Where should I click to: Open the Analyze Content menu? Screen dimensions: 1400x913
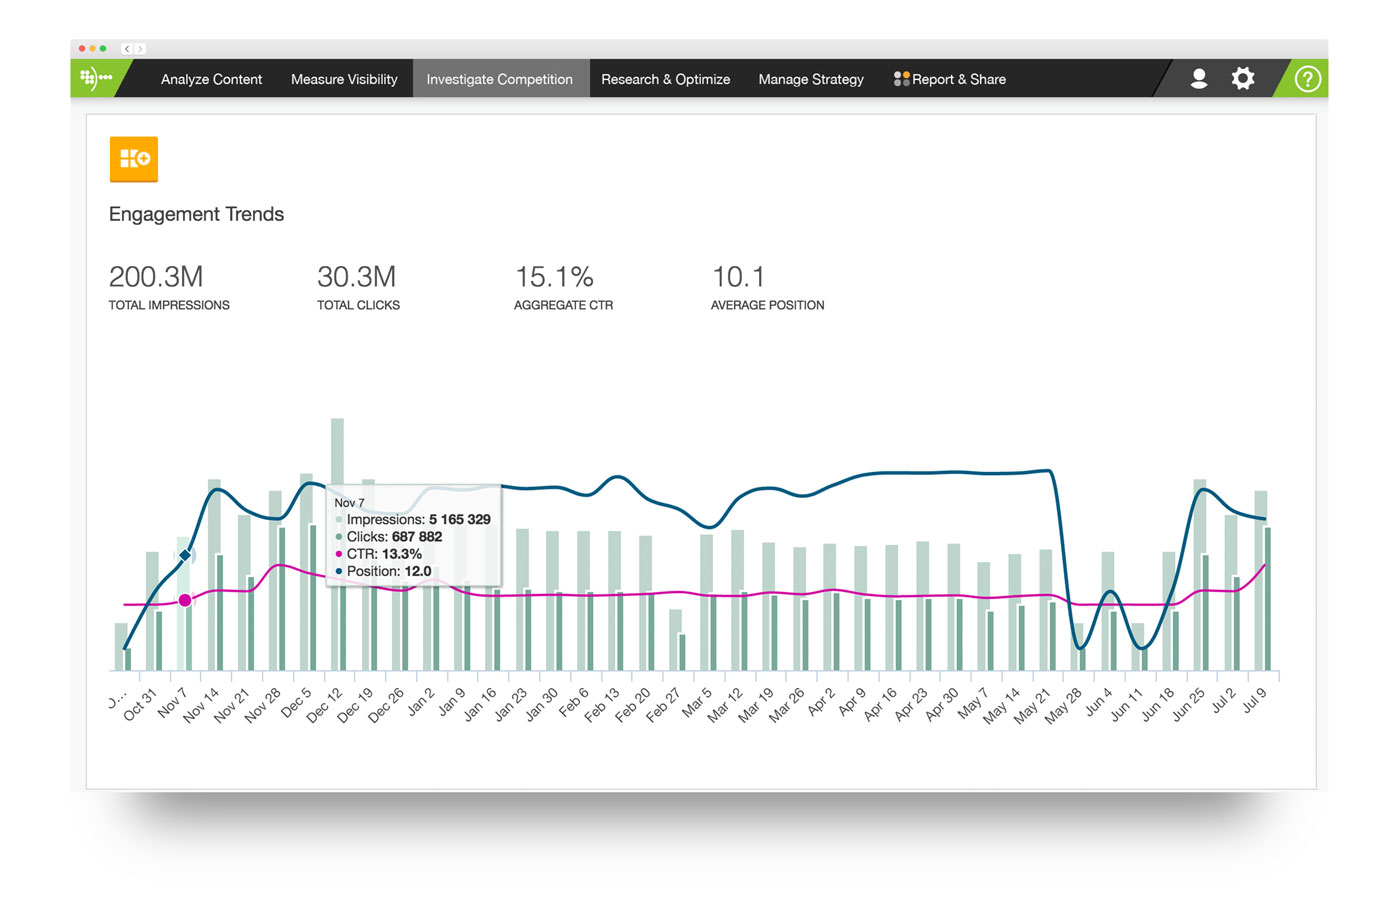[x=211, y=79]
